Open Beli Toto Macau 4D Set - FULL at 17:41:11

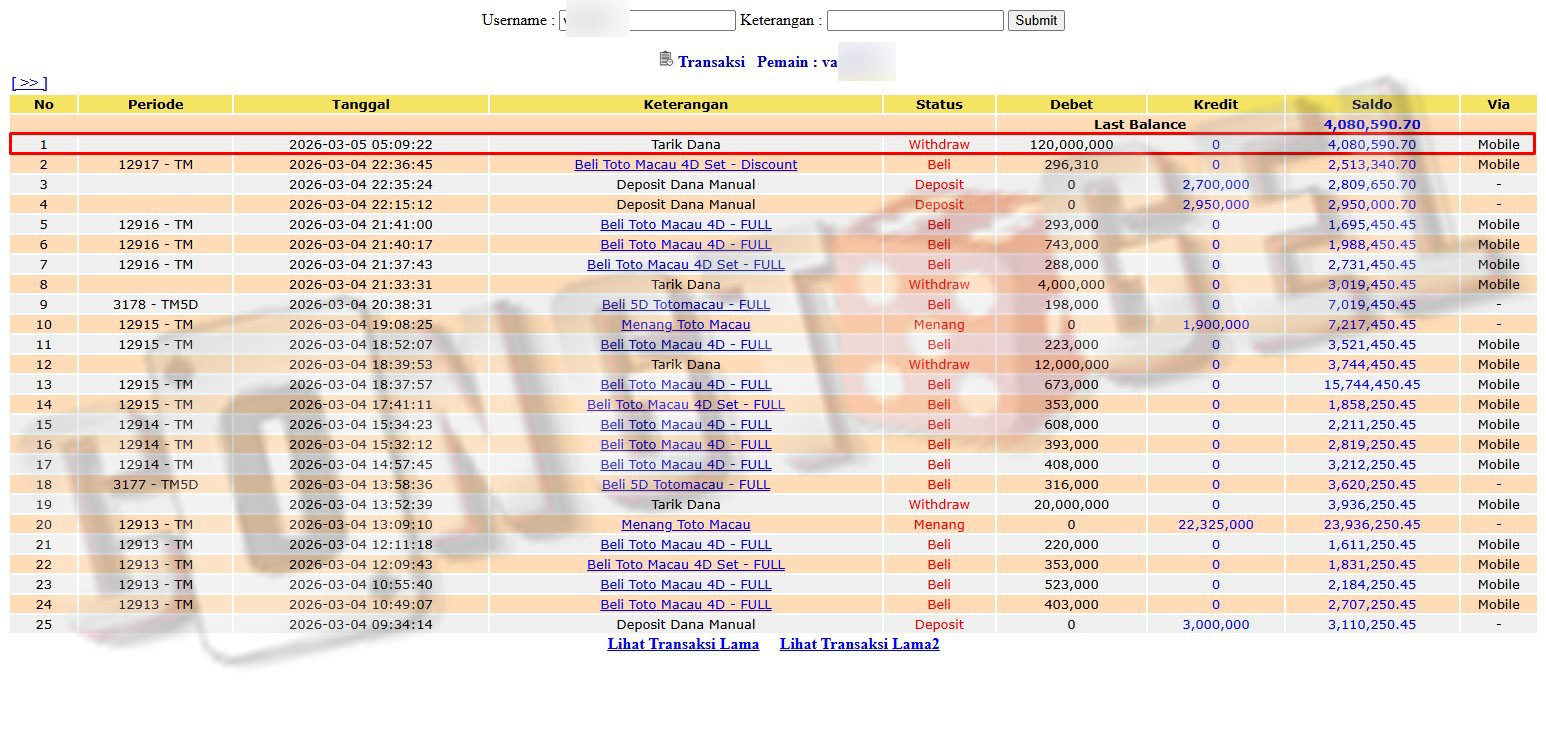pos(685,404)
